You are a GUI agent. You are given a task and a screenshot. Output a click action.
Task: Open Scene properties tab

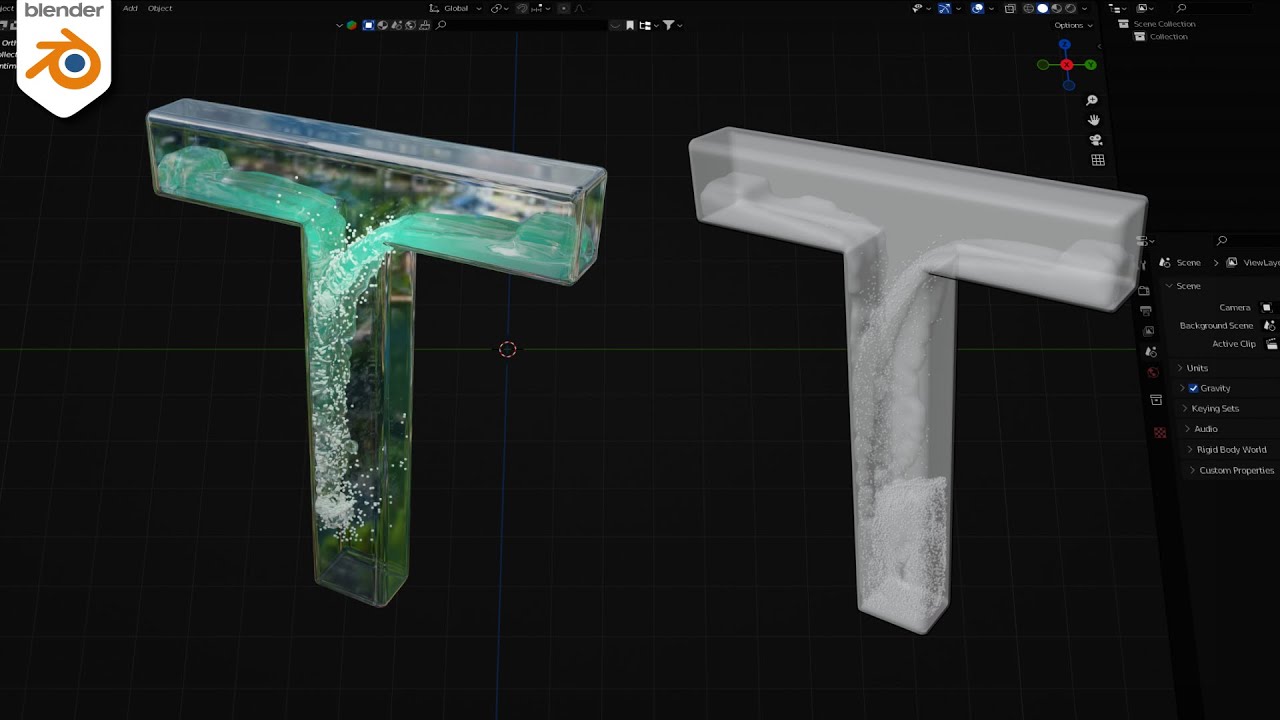click(x=1151, y=352)
